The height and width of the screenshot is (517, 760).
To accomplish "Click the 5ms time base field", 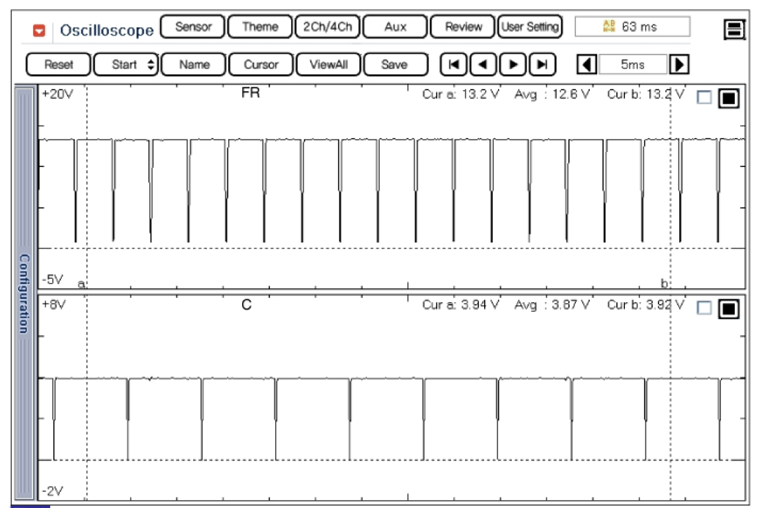I will (633, 64).
